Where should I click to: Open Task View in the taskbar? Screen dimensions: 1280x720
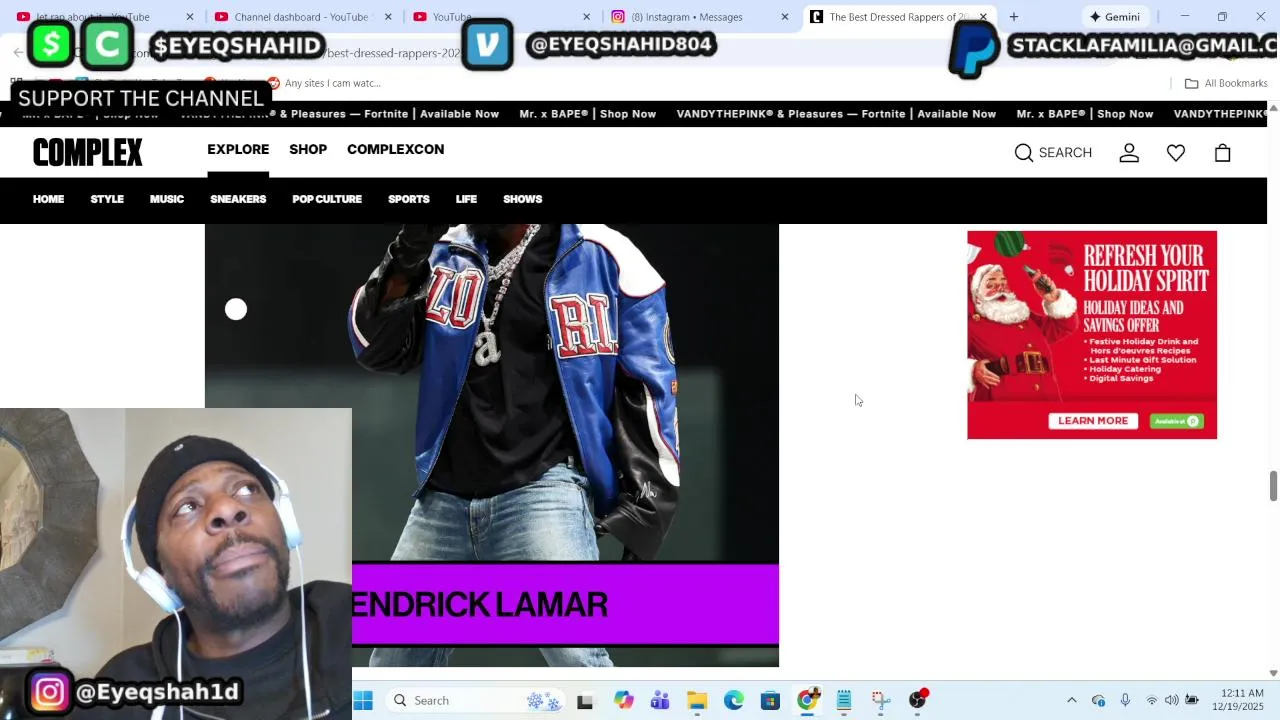[585, 701]
